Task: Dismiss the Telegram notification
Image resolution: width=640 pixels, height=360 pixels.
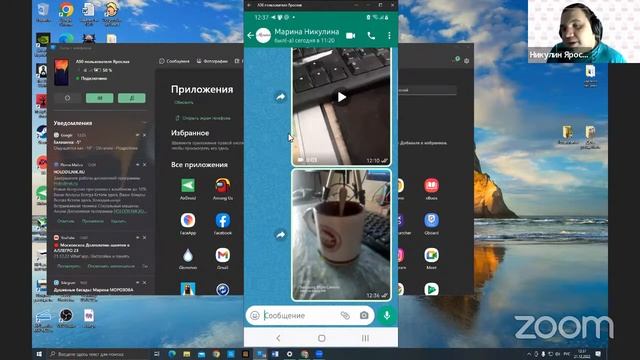Action: (x=144, y=282)
